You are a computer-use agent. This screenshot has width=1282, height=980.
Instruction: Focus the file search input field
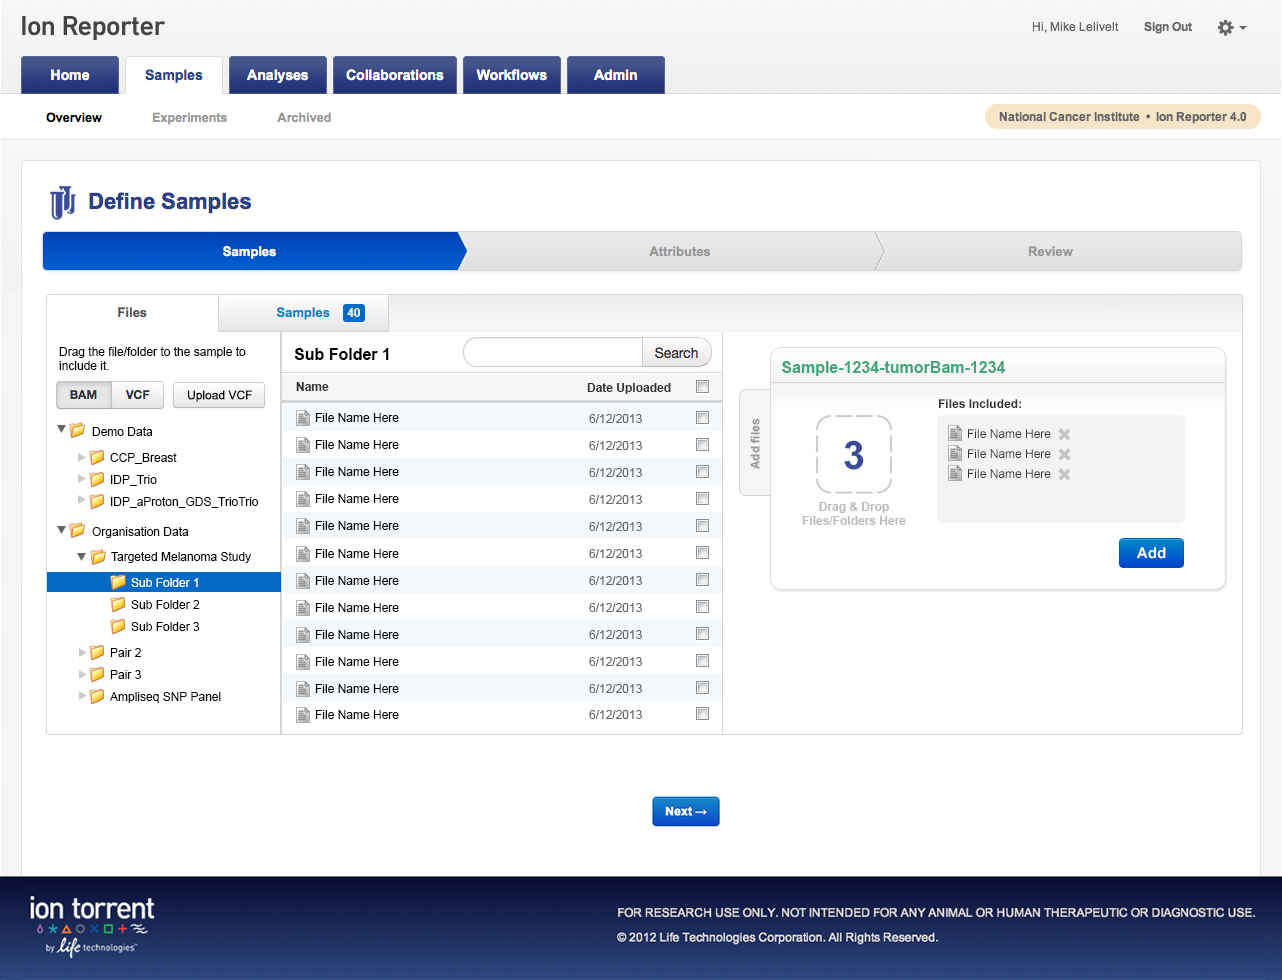553,353
